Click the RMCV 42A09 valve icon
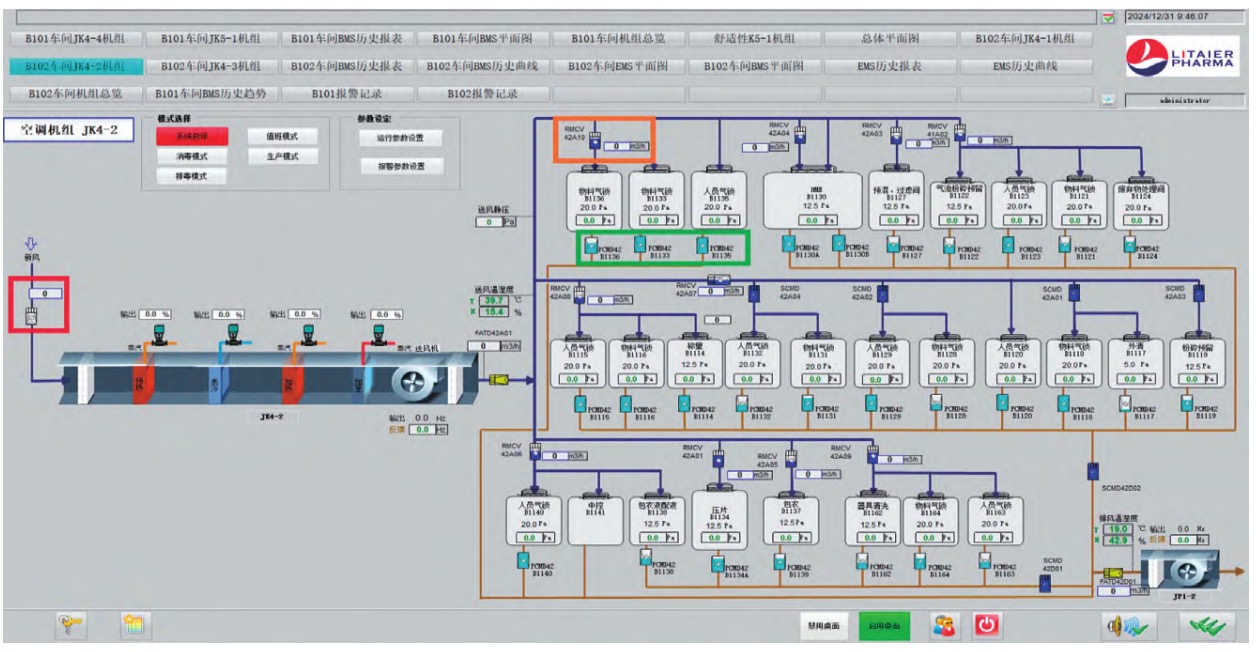 [873, 455]
